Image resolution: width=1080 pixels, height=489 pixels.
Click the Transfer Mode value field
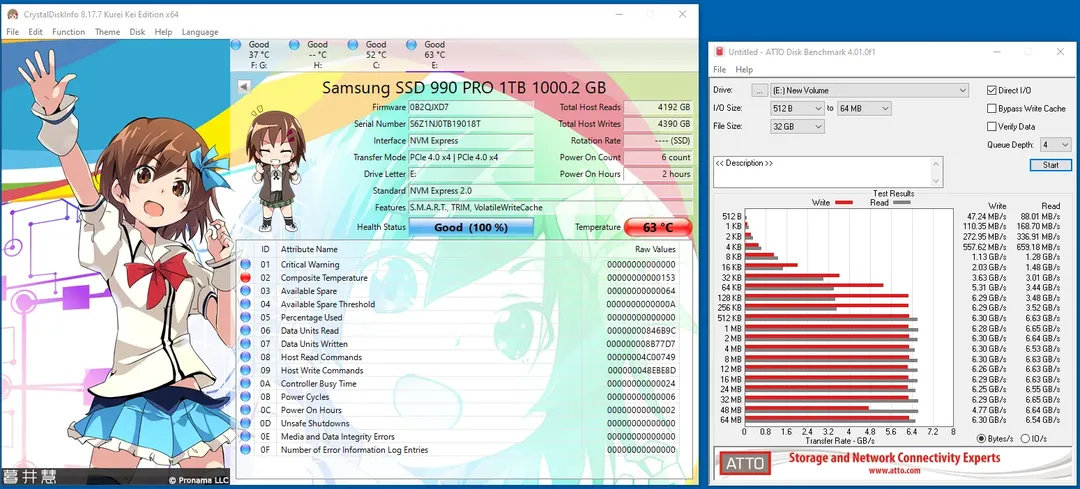pos(471,157)
